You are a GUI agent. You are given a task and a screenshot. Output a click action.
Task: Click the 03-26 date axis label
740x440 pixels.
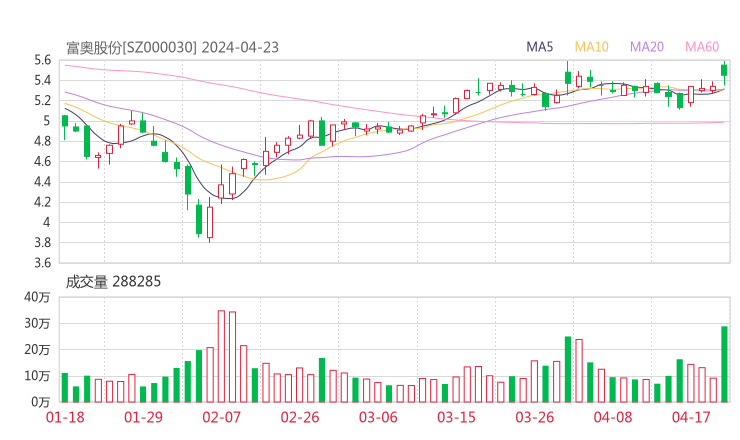(534, 417)
